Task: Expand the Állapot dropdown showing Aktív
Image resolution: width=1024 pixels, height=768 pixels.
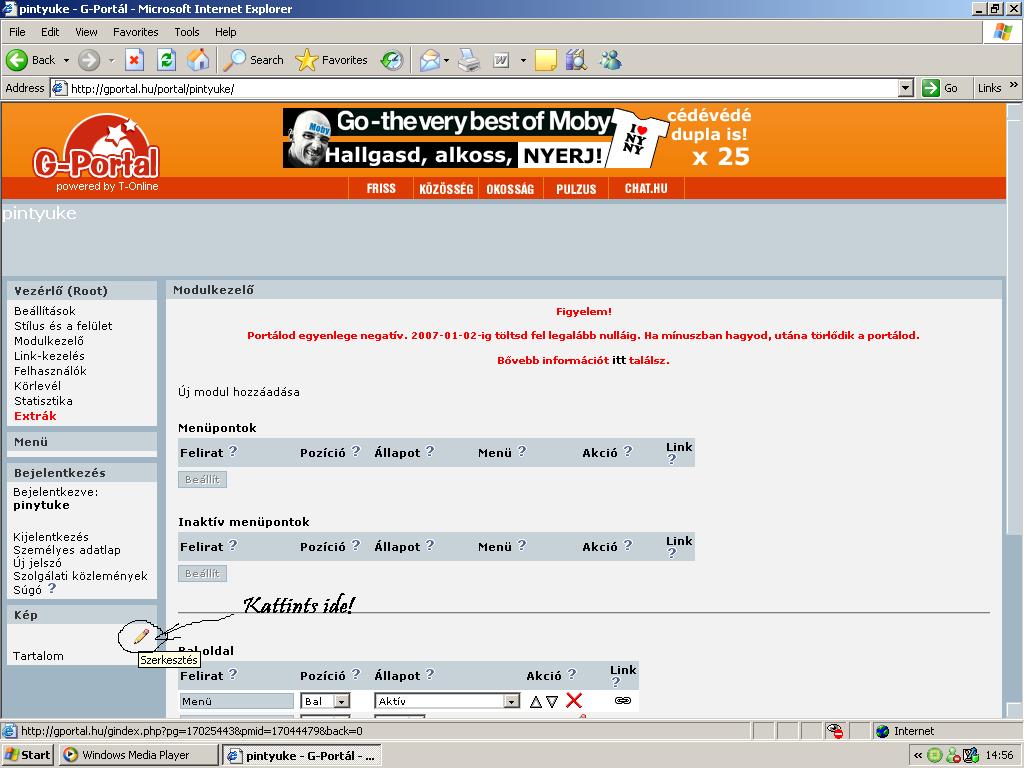Action: tap(511, 702)
